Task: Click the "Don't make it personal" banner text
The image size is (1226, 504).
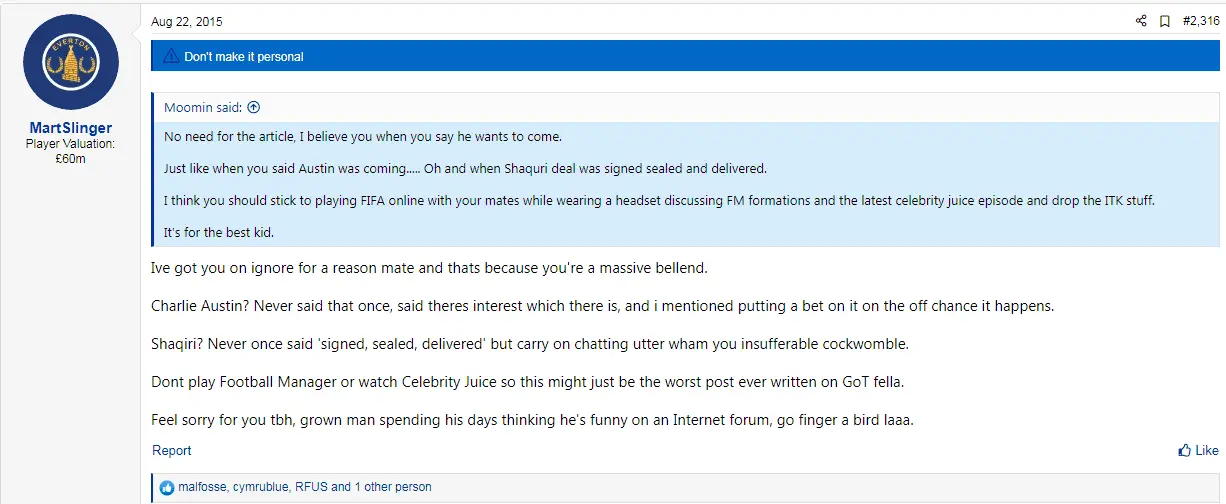Action: [x=243, y=56]
